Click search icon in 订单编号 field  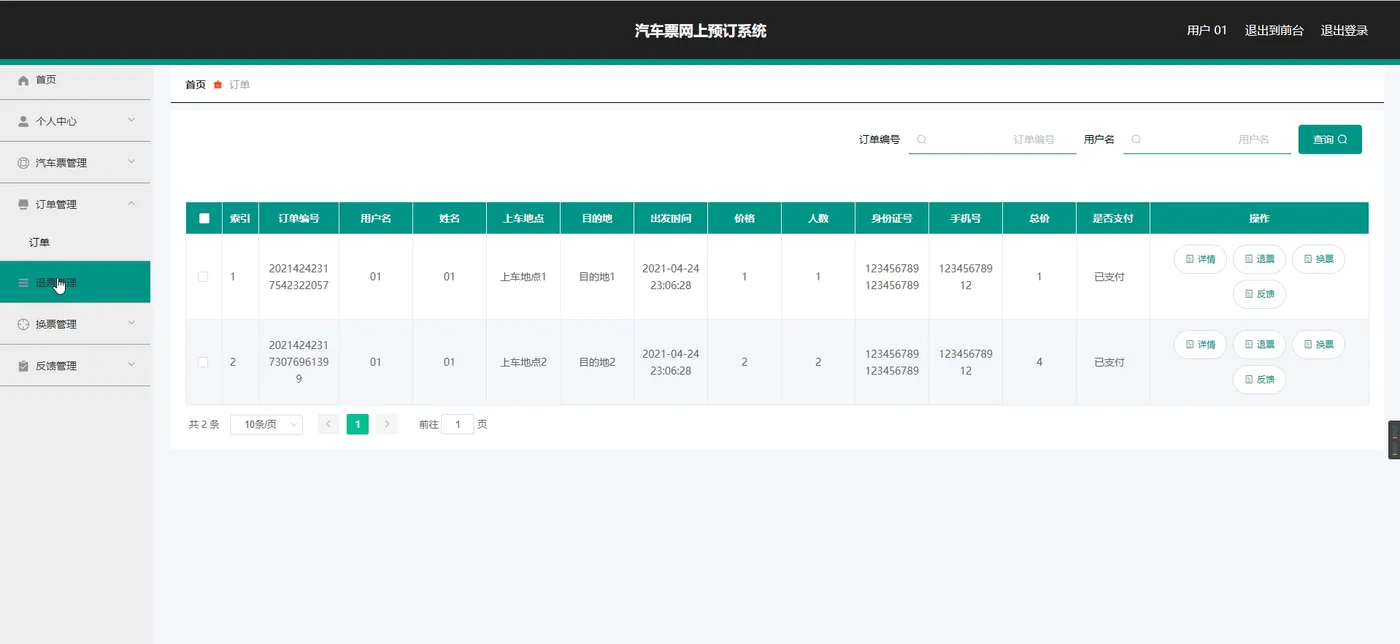tap(921, 140)
